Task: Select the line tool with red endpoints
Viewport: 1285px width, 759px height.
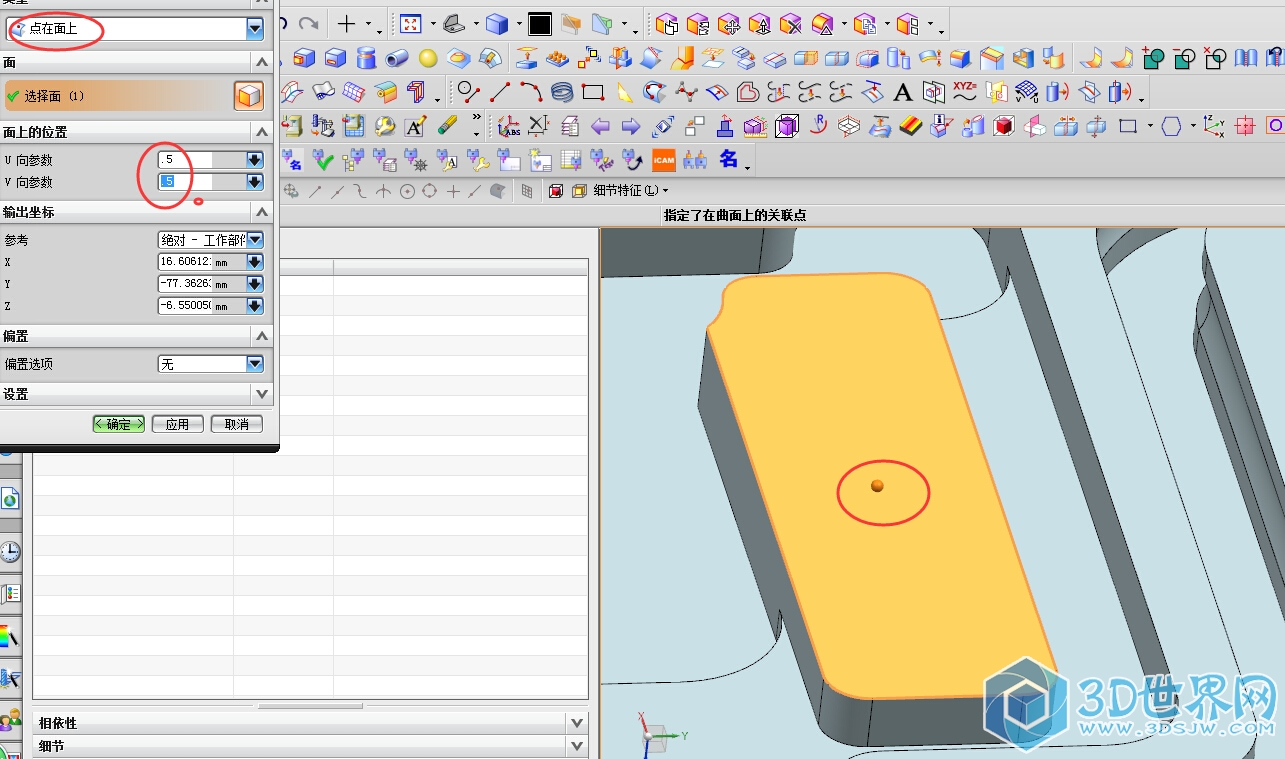Action: pos(500,93)
